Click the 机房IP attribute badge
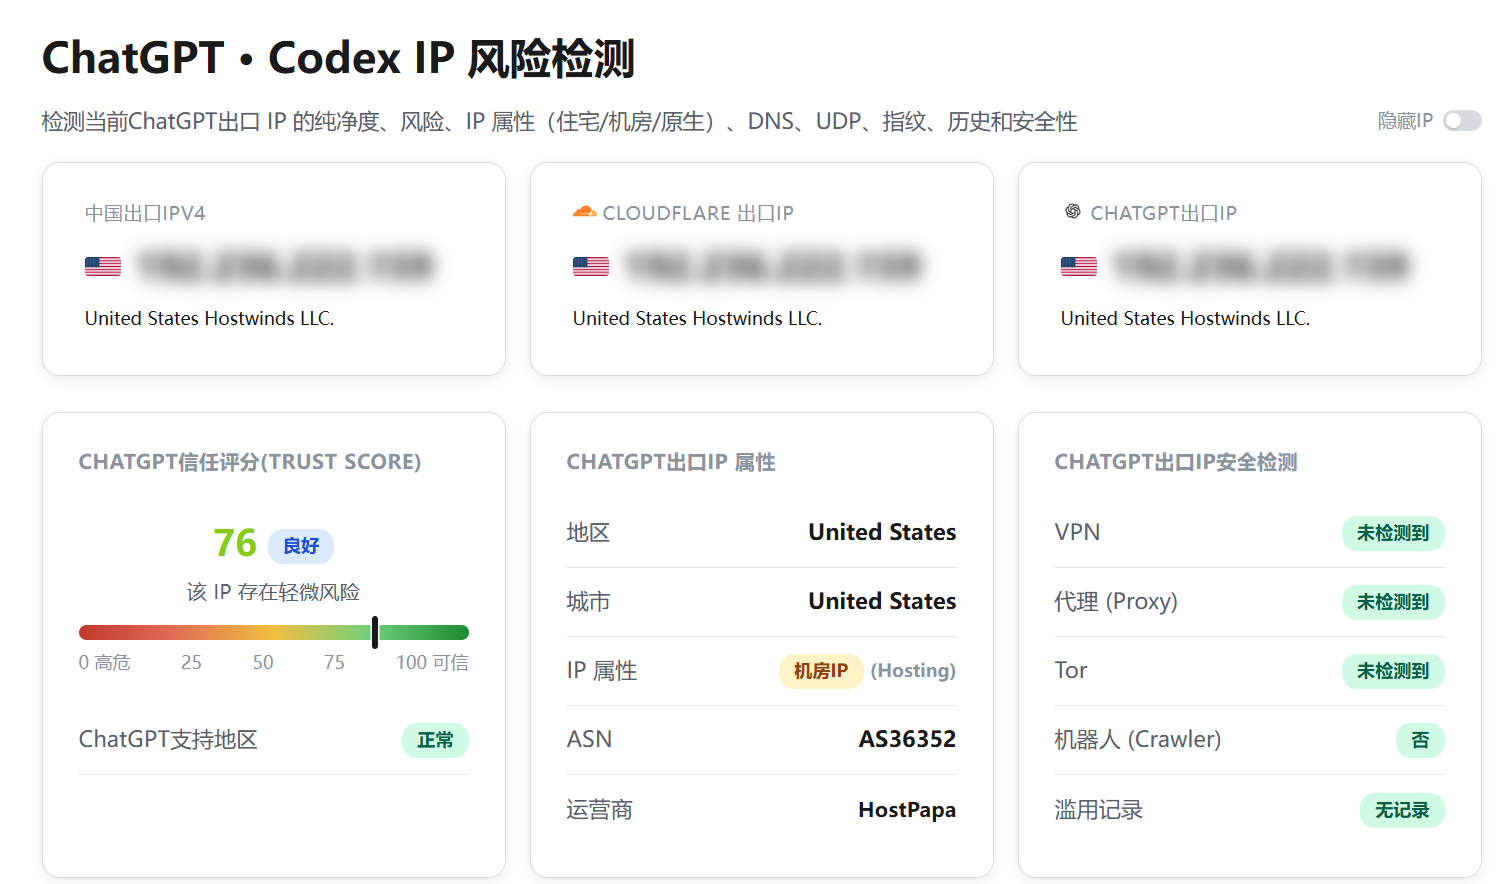Screen dimensions: 1500x884 coord(821,671)
